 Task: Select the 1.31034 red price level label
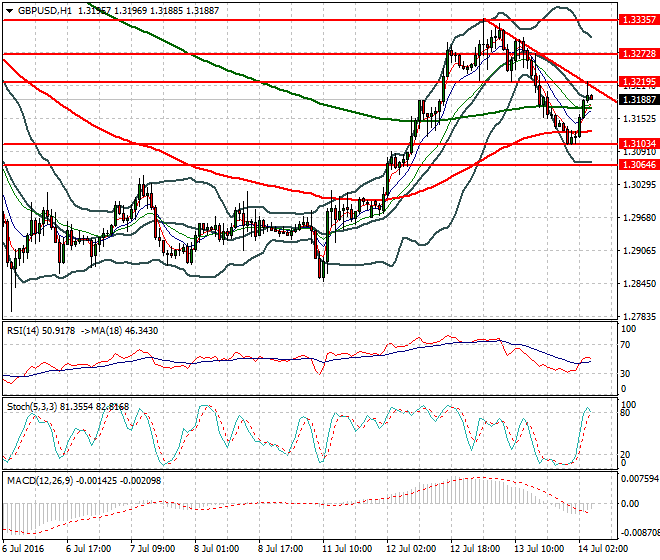tap(639, 144)
